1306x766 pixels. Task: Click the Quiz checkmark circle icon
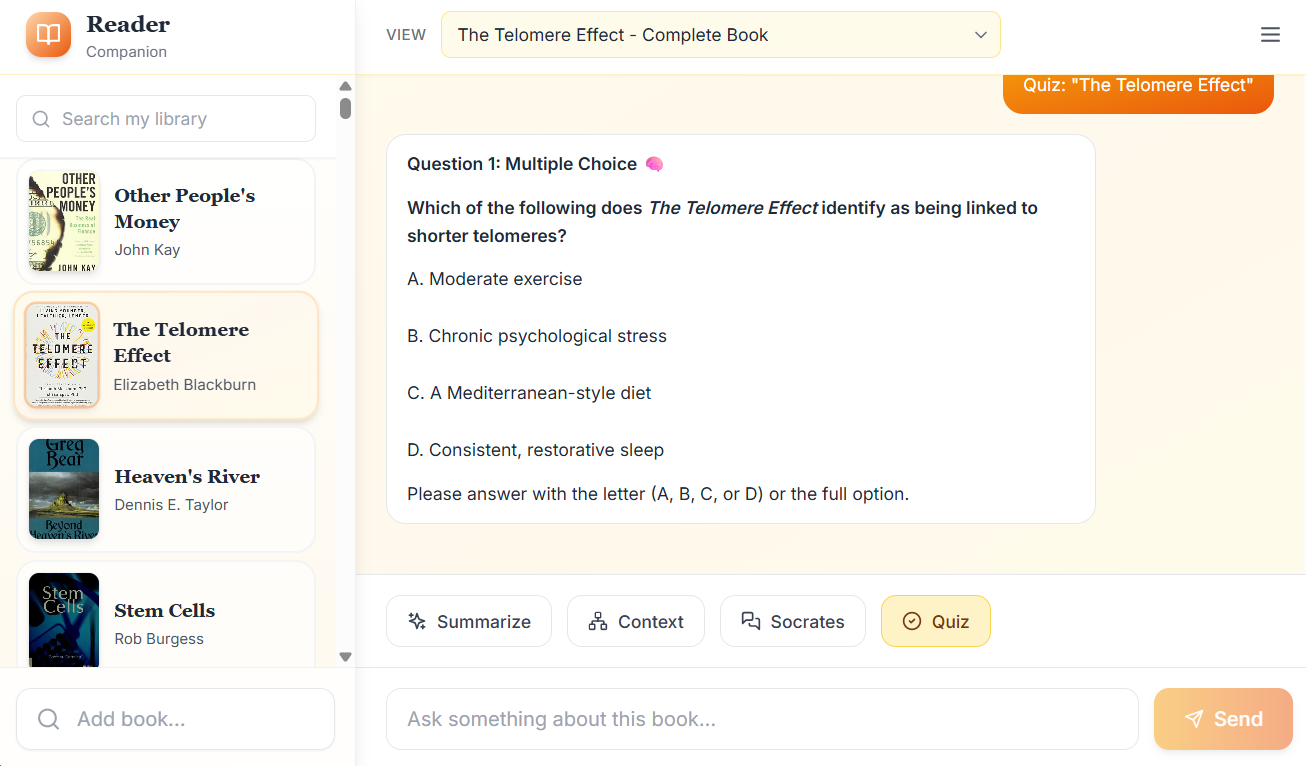point(911,621)
